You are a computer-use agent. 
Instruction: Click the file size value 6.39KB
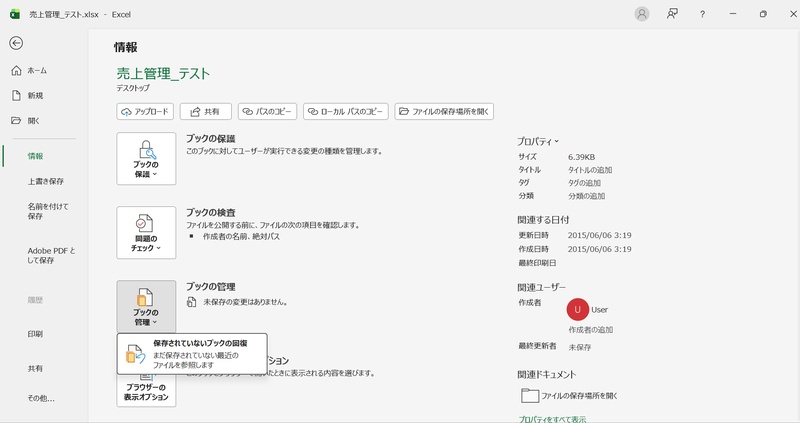click(581, 157)
